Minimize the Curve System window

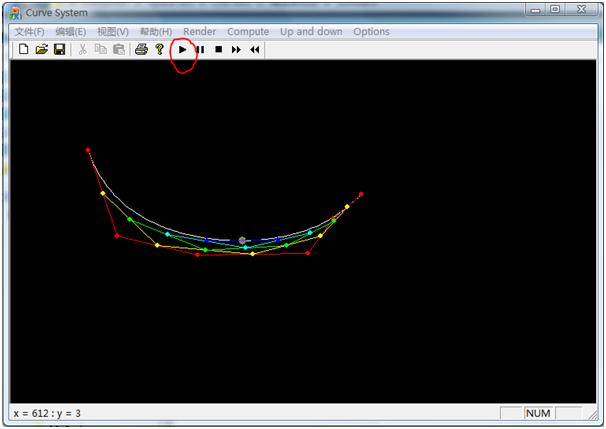tap(535, 10)
